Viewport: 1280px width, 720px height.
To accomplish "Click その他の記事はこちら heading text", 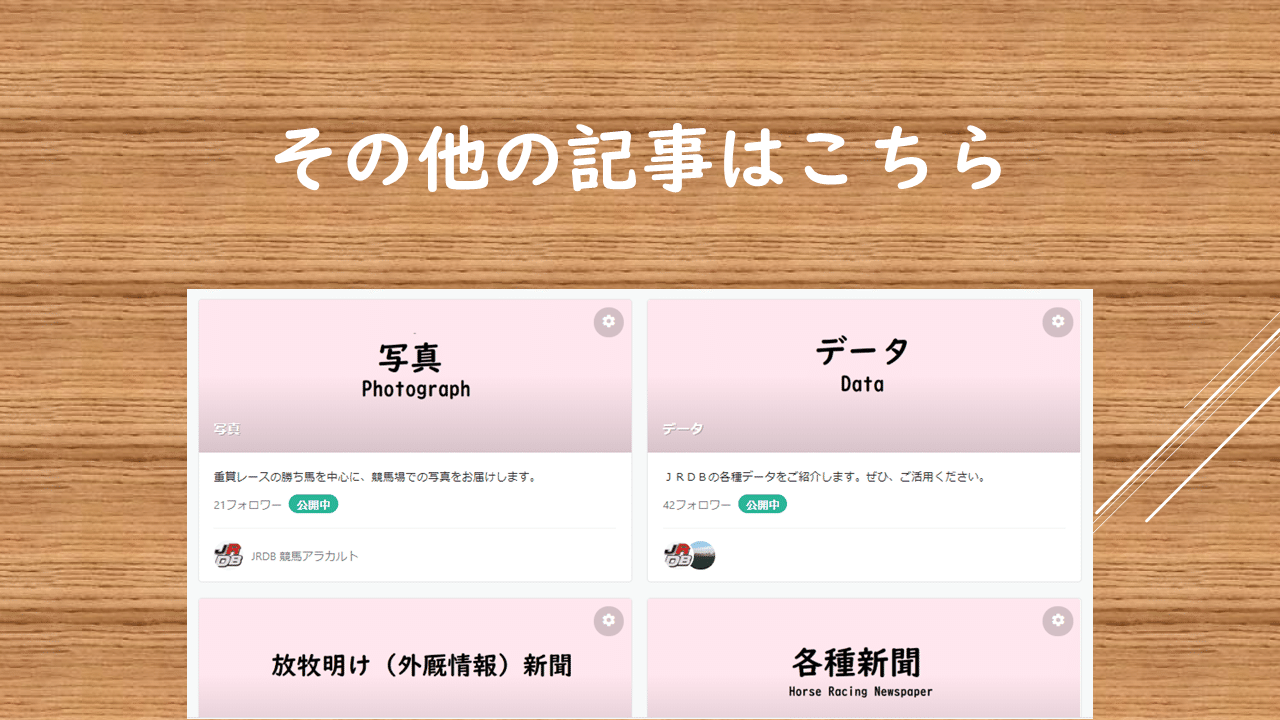I will point(639,158).
